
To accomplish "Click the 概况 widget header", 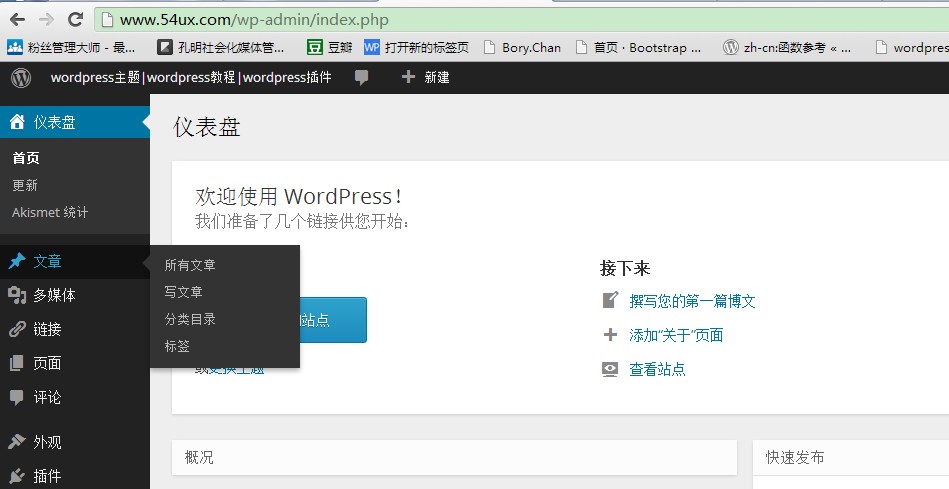I will point(455,457).
